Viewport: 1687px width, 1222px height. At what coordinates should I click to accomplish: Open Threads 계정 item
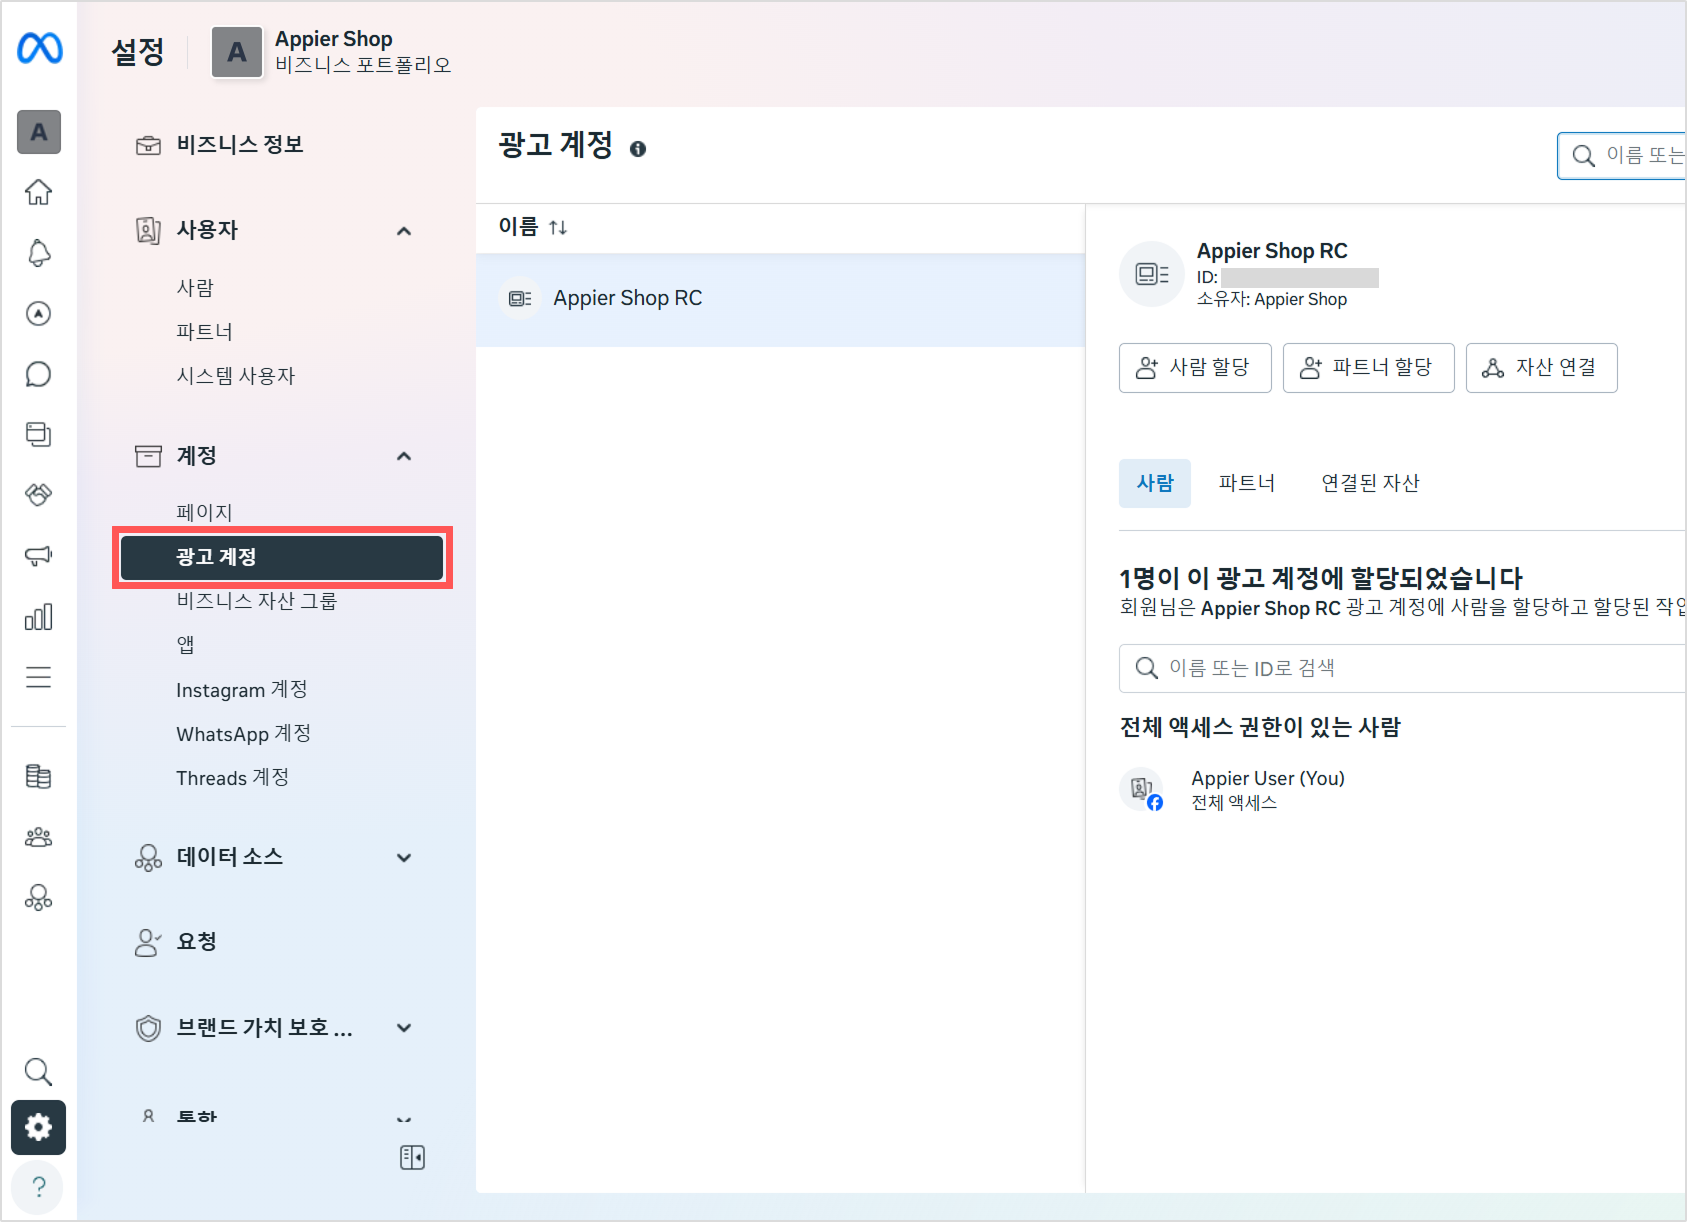click(233, 778)
